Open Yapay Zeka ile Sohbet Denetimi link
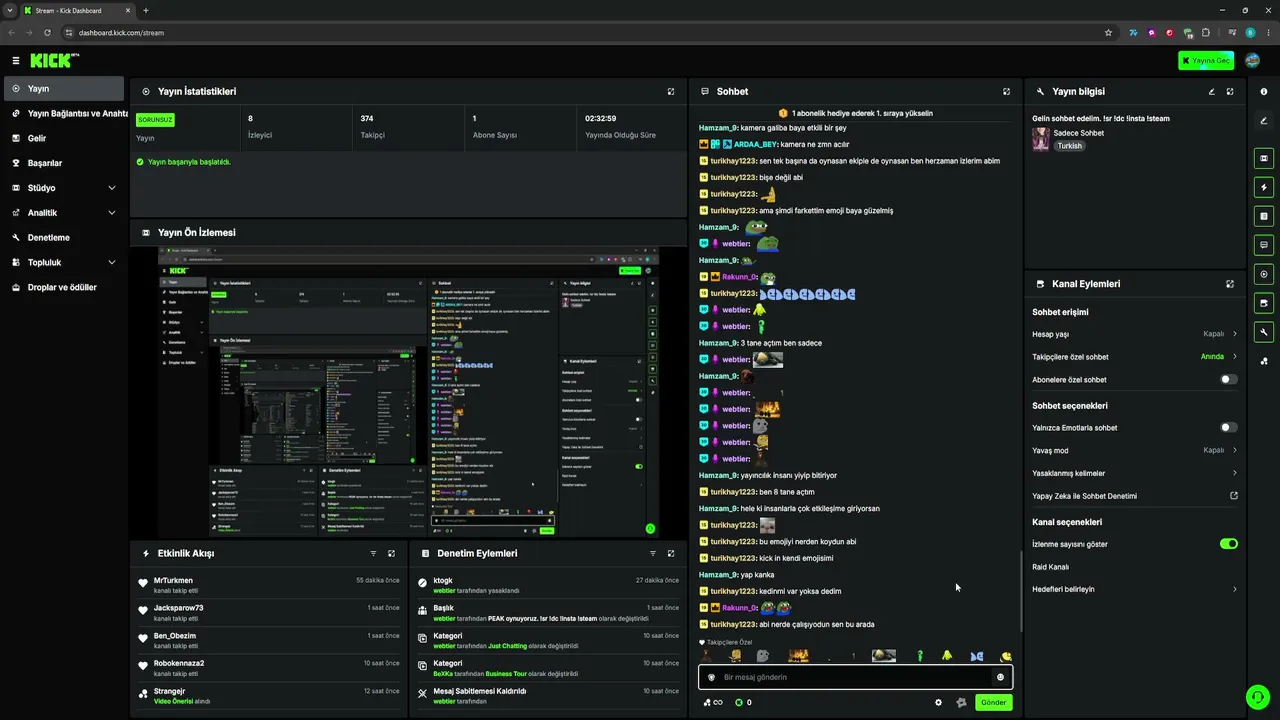Screen dimensions: 1280x720 (x=1135, y=496)
